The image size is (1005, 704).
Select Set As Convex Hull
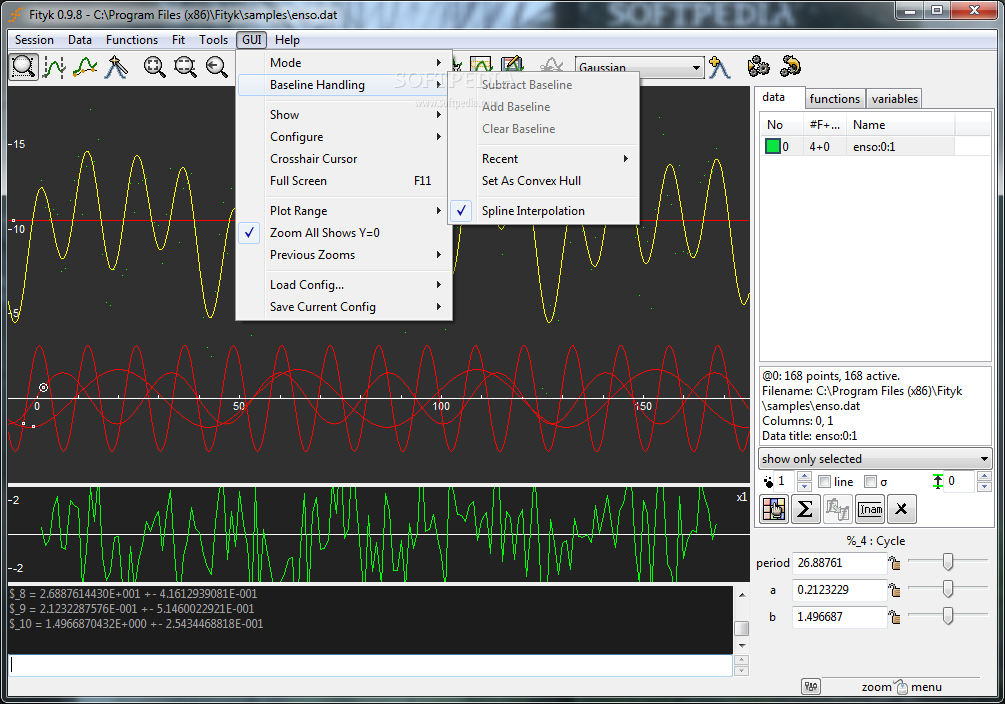coord(544,181)
